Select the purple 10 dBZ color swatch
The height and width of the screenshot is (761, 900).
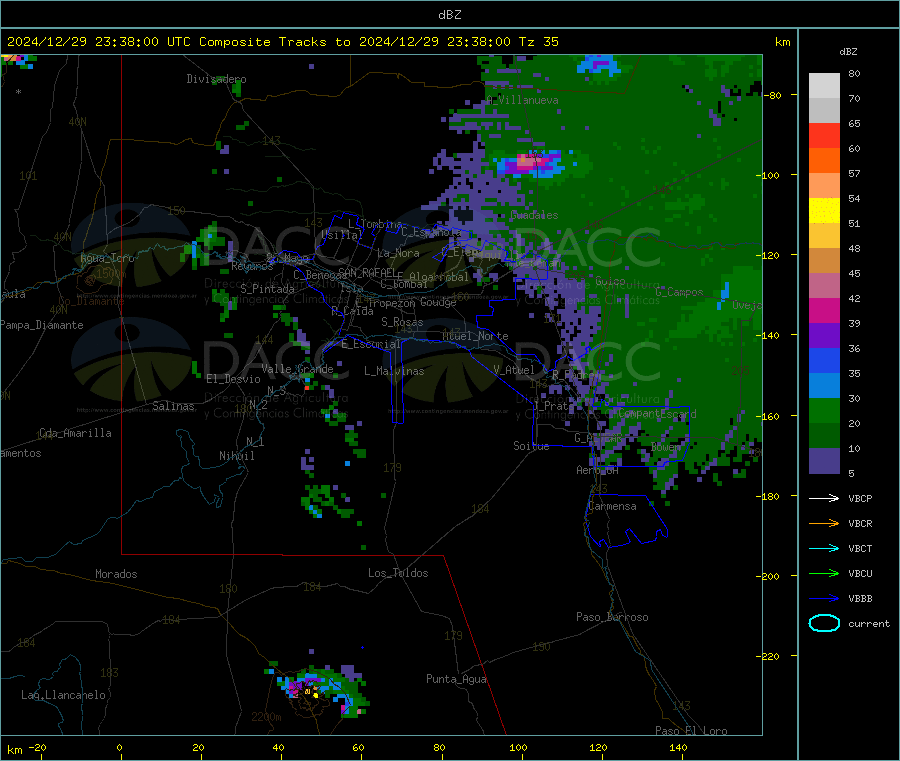click(824, 460)
